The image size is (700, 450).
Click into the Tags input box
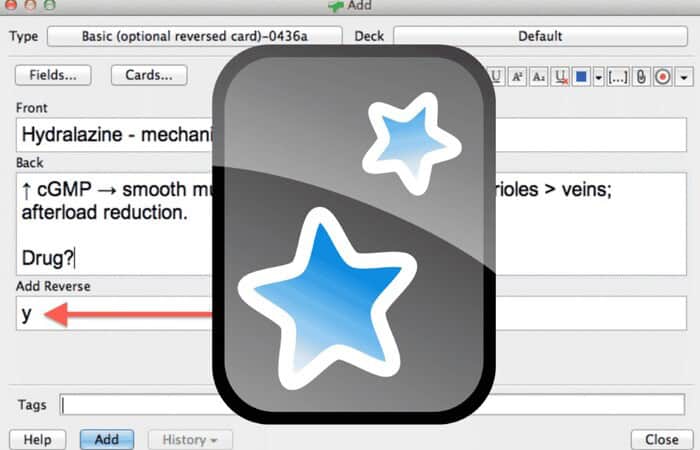pyautogui.click(x=372, y=404)
